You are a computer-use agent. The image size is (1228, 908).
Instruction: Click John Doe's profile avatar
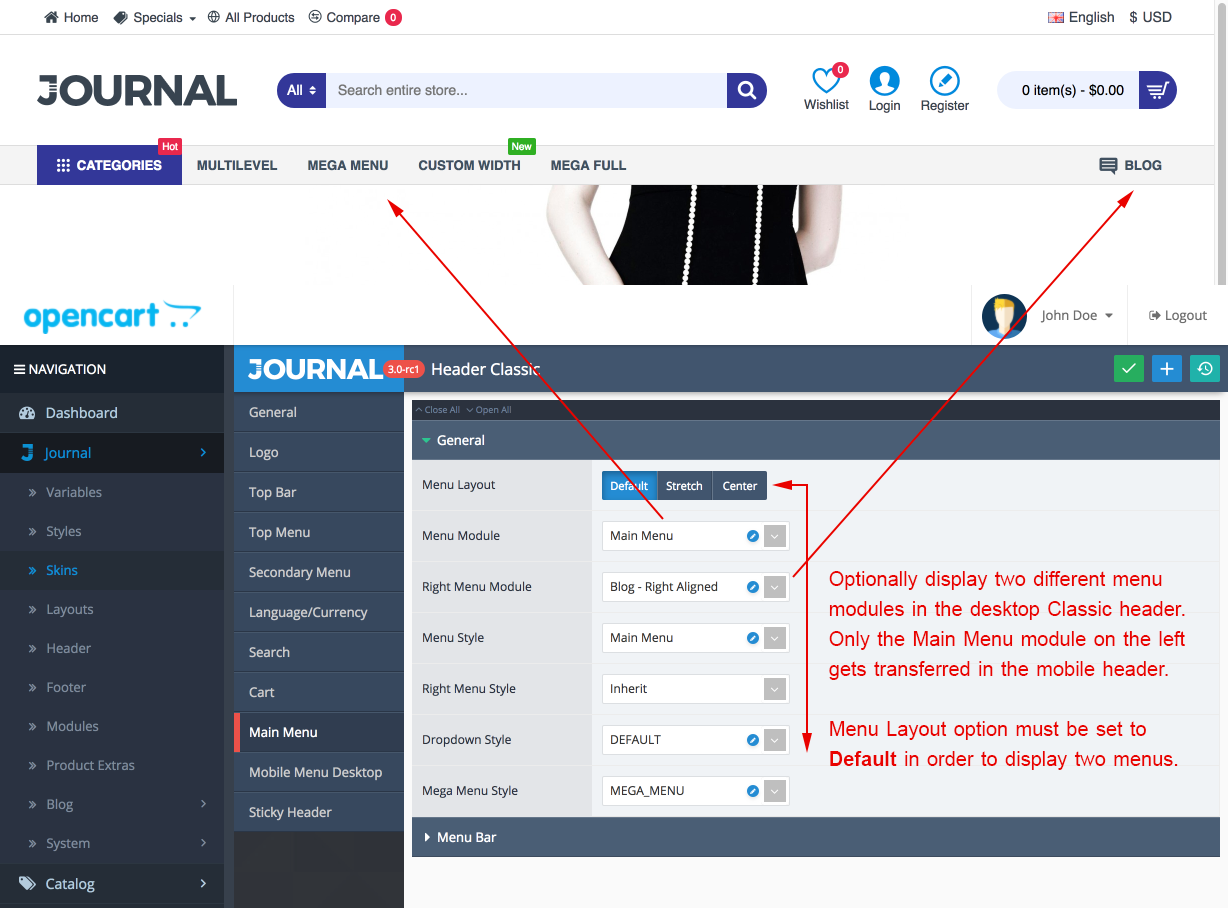[x=1004, y=316]
